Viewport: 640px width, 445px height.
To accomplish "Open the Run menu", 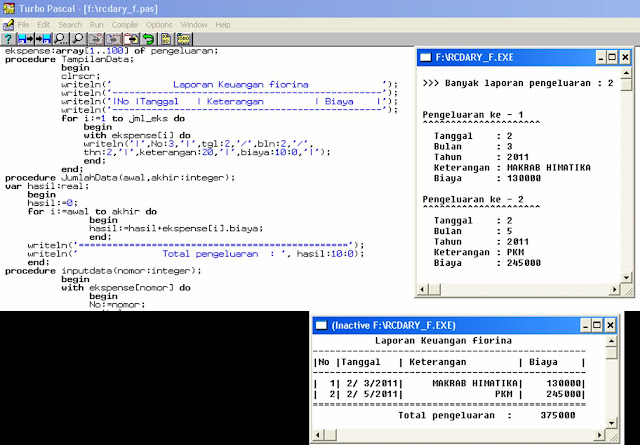I will (x=97, y=25).
